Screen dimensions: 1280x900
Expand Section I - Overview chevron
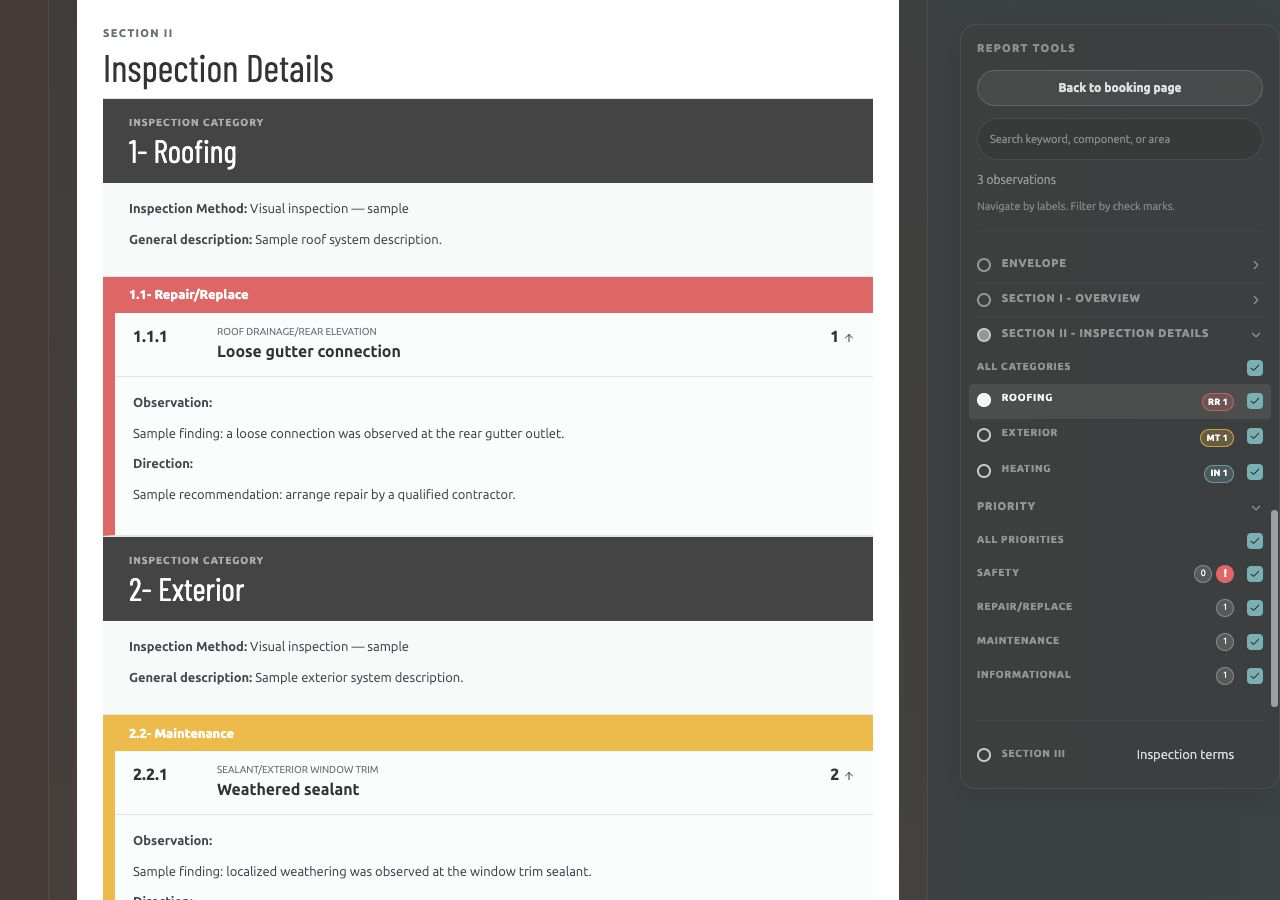coord(1255,300)
